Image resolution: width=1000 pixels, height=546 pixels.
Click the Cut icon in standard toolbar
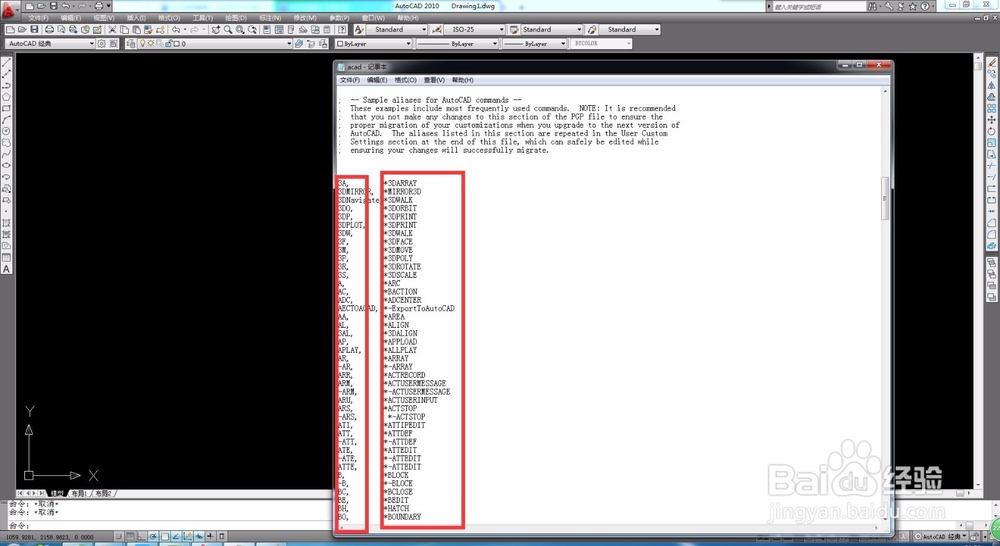[112, 29]
